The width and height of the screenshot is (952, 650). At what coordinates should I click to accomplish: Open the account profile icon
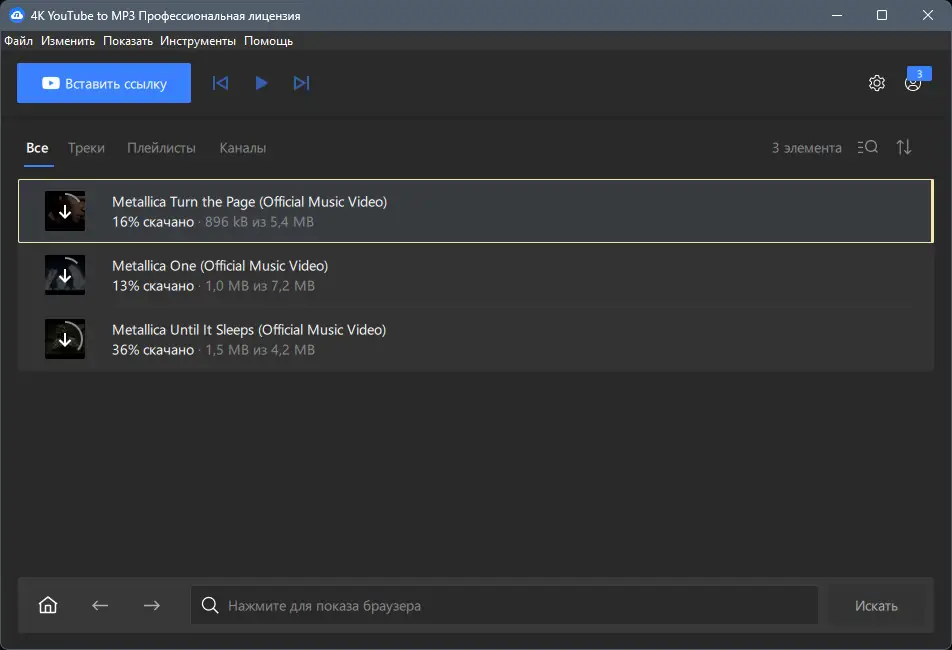(x=913, y=84)
